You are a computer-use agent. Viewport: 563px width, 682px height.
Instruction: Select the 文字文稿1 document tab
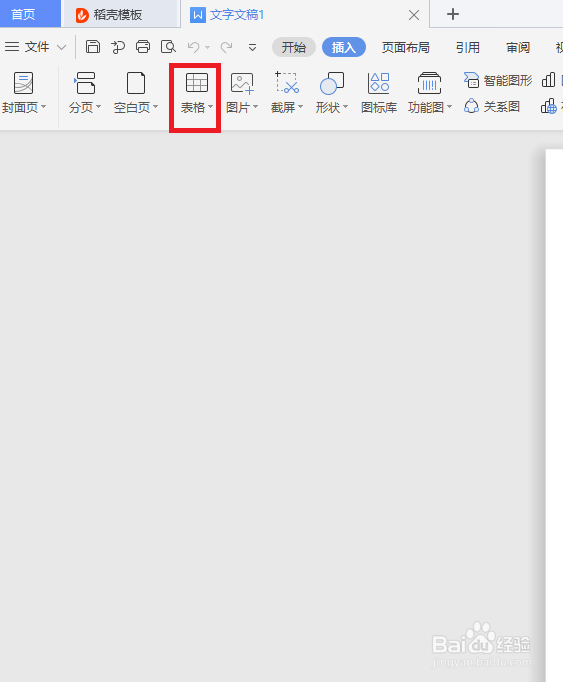pos(237,15)
